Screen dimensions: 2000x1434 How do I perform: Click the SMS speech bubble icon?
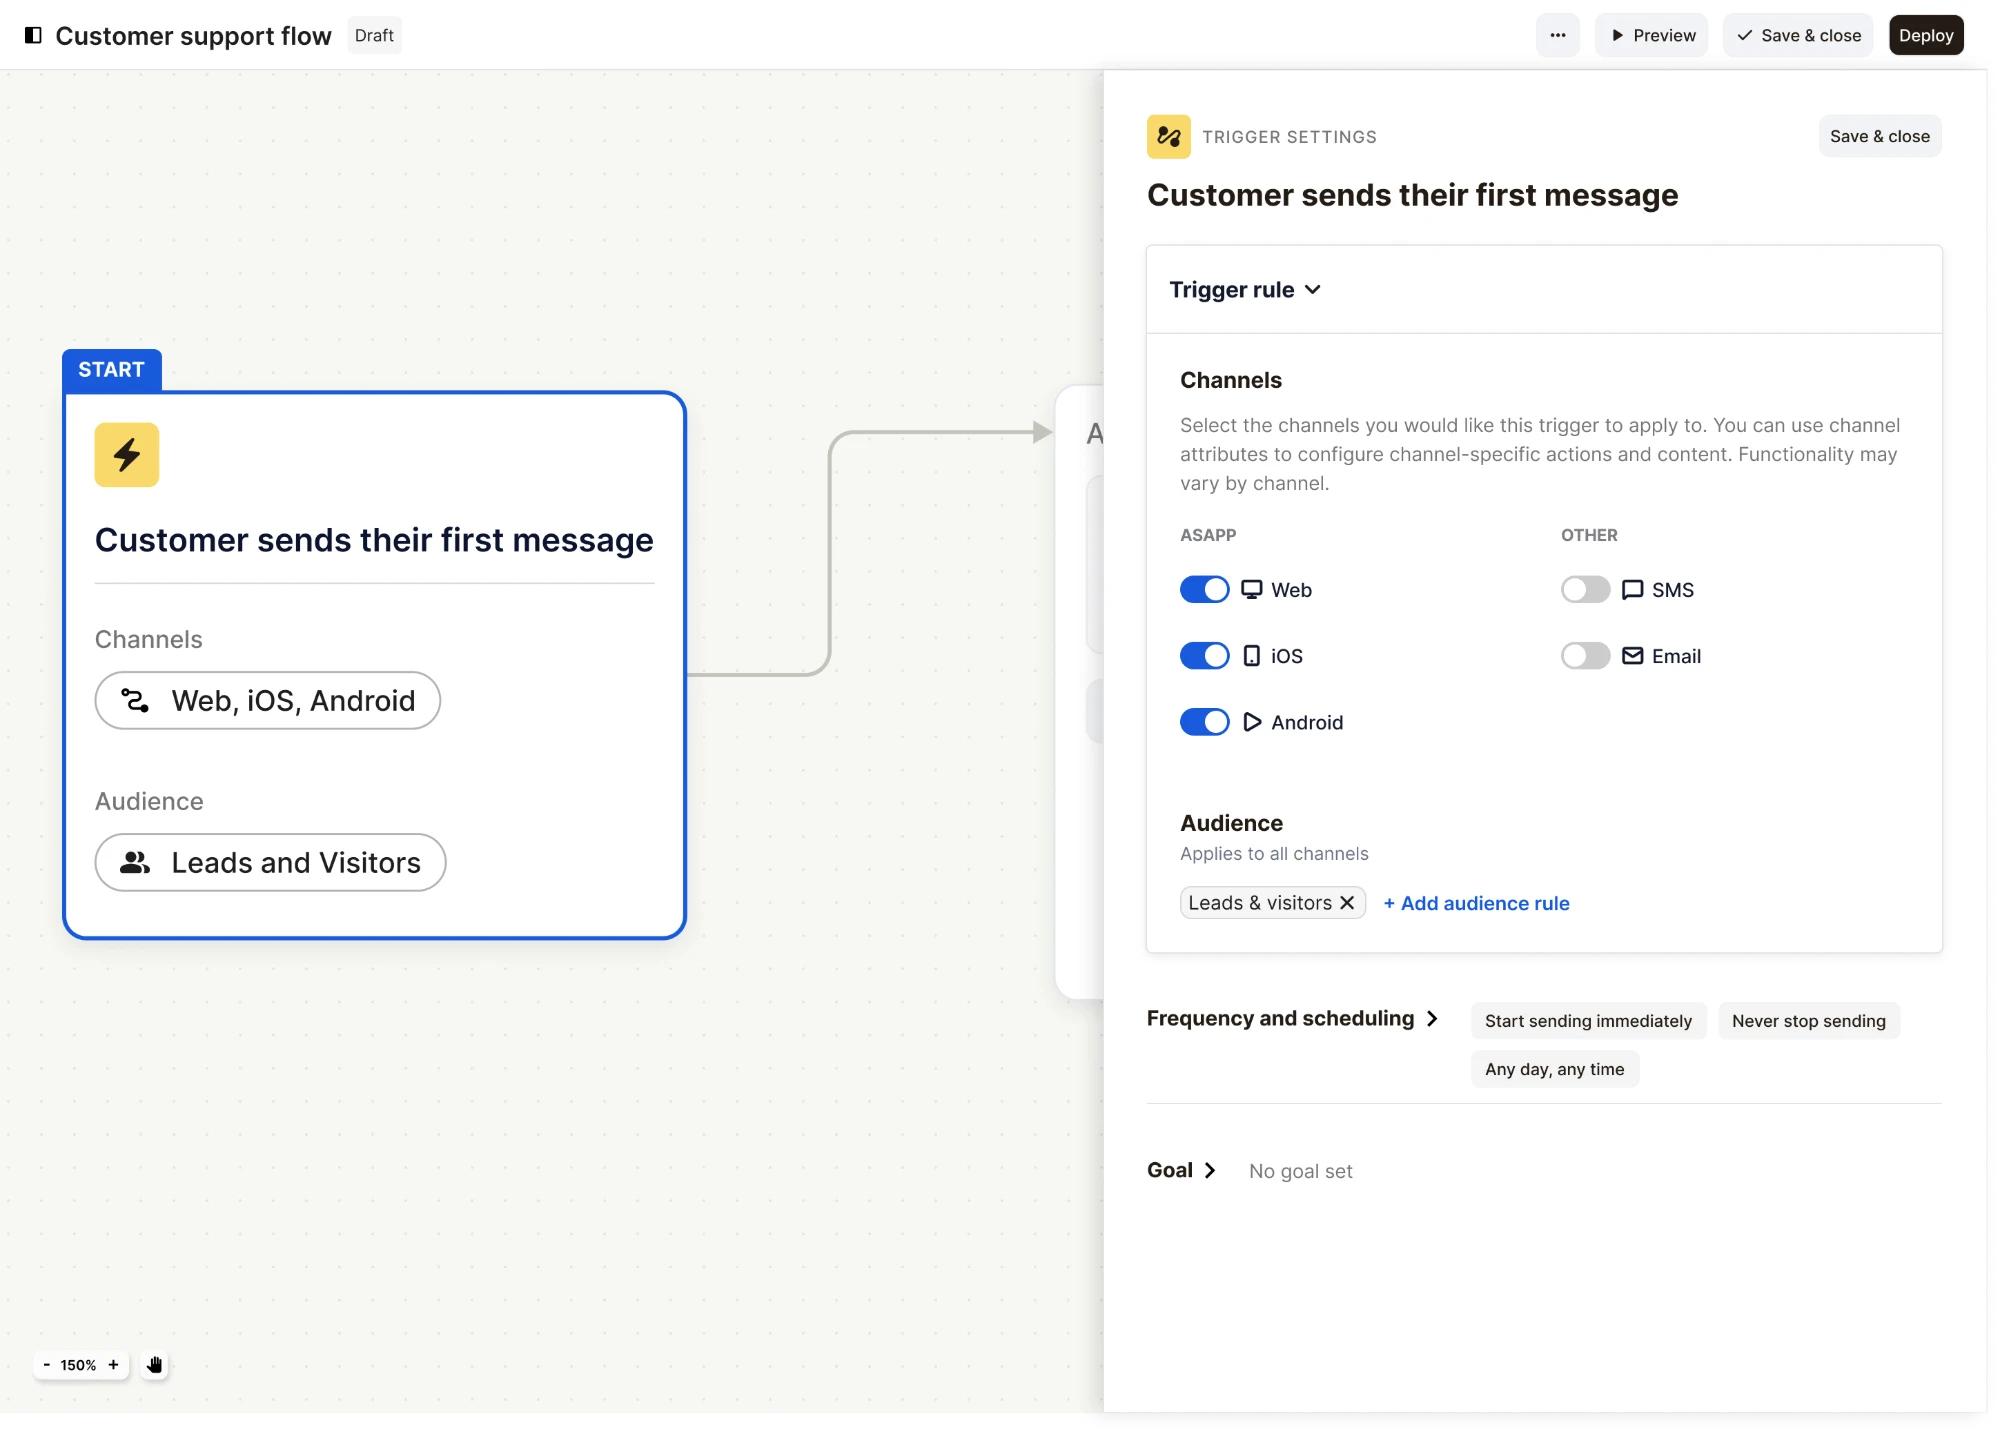1632,590
